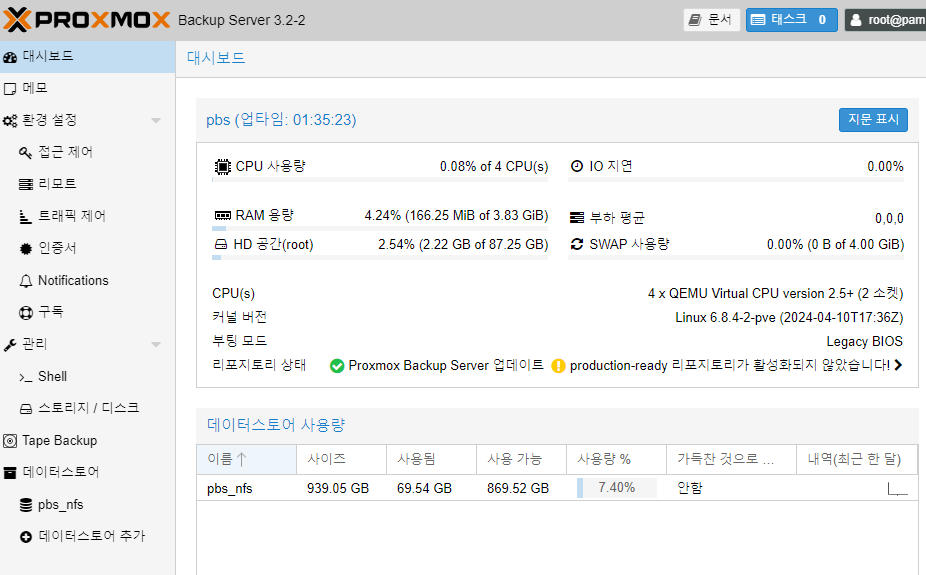Click the pbs_nfs history sparkline
Image resolution: width=926 pixels, height=575 pixels.
click(x=898, y=489)
